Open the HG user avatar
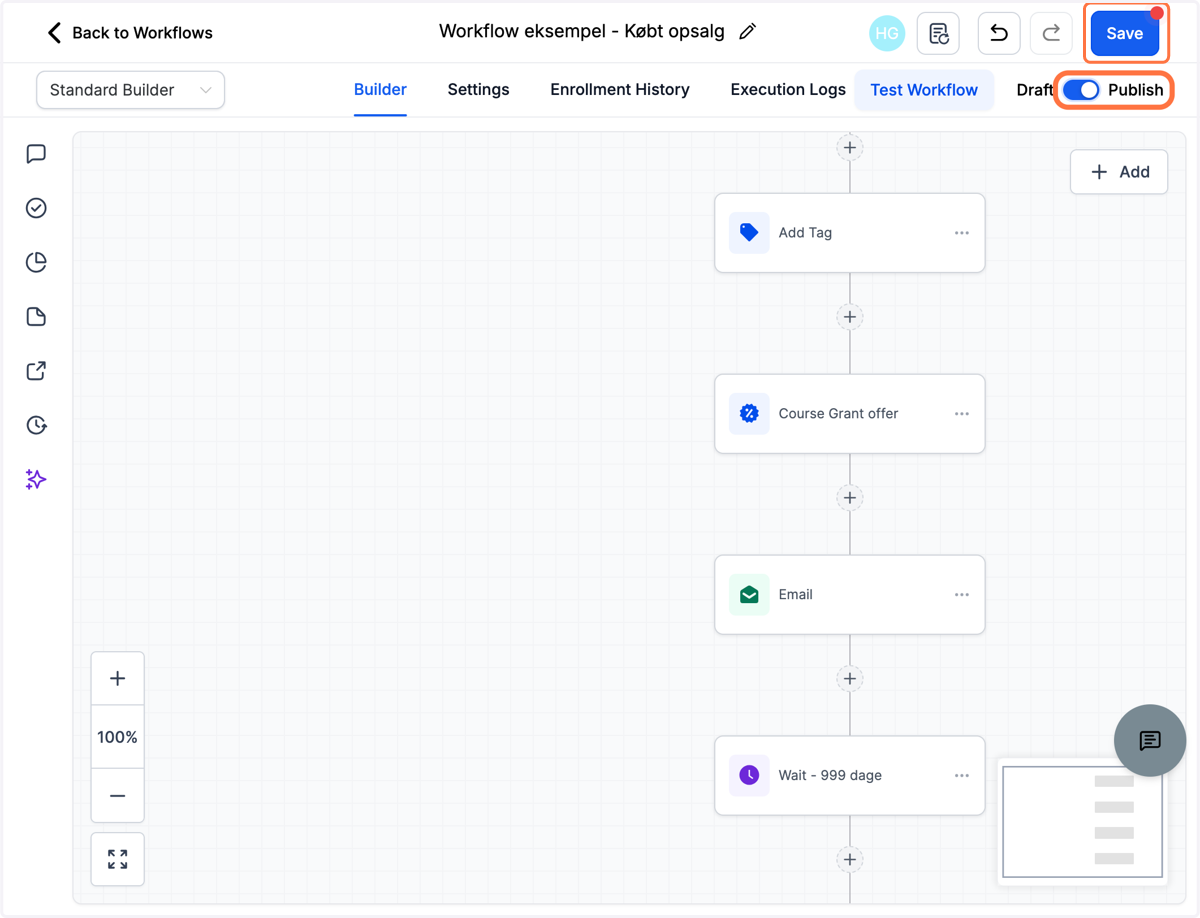The image size is (1200, 918). click(887, 33)
